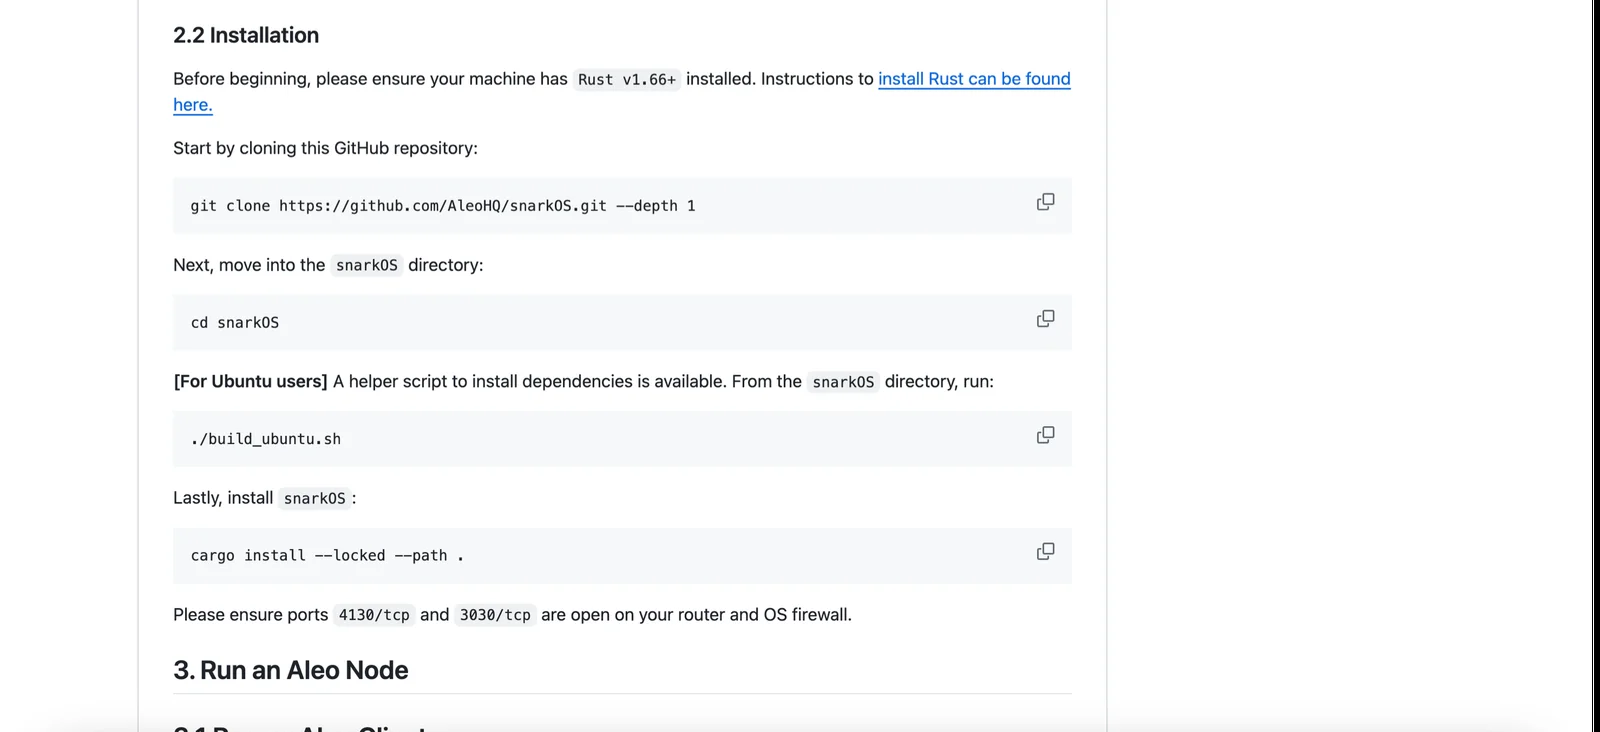Copy the build_ubuntu.sh command
This screenshot has height=732, width=1600.
click(x=1045, y=435)
